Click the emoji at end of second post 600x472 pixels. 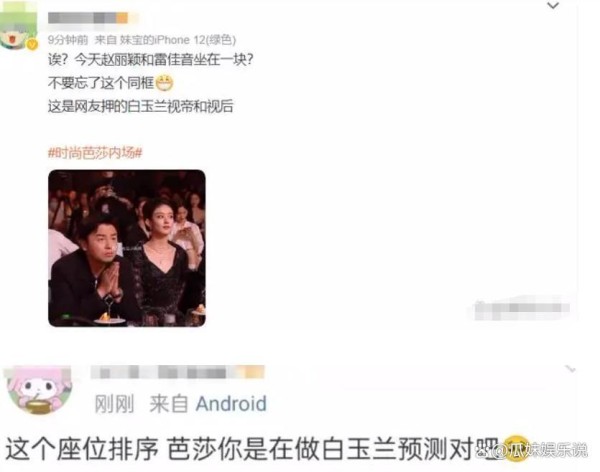click(x=516, y=448)
